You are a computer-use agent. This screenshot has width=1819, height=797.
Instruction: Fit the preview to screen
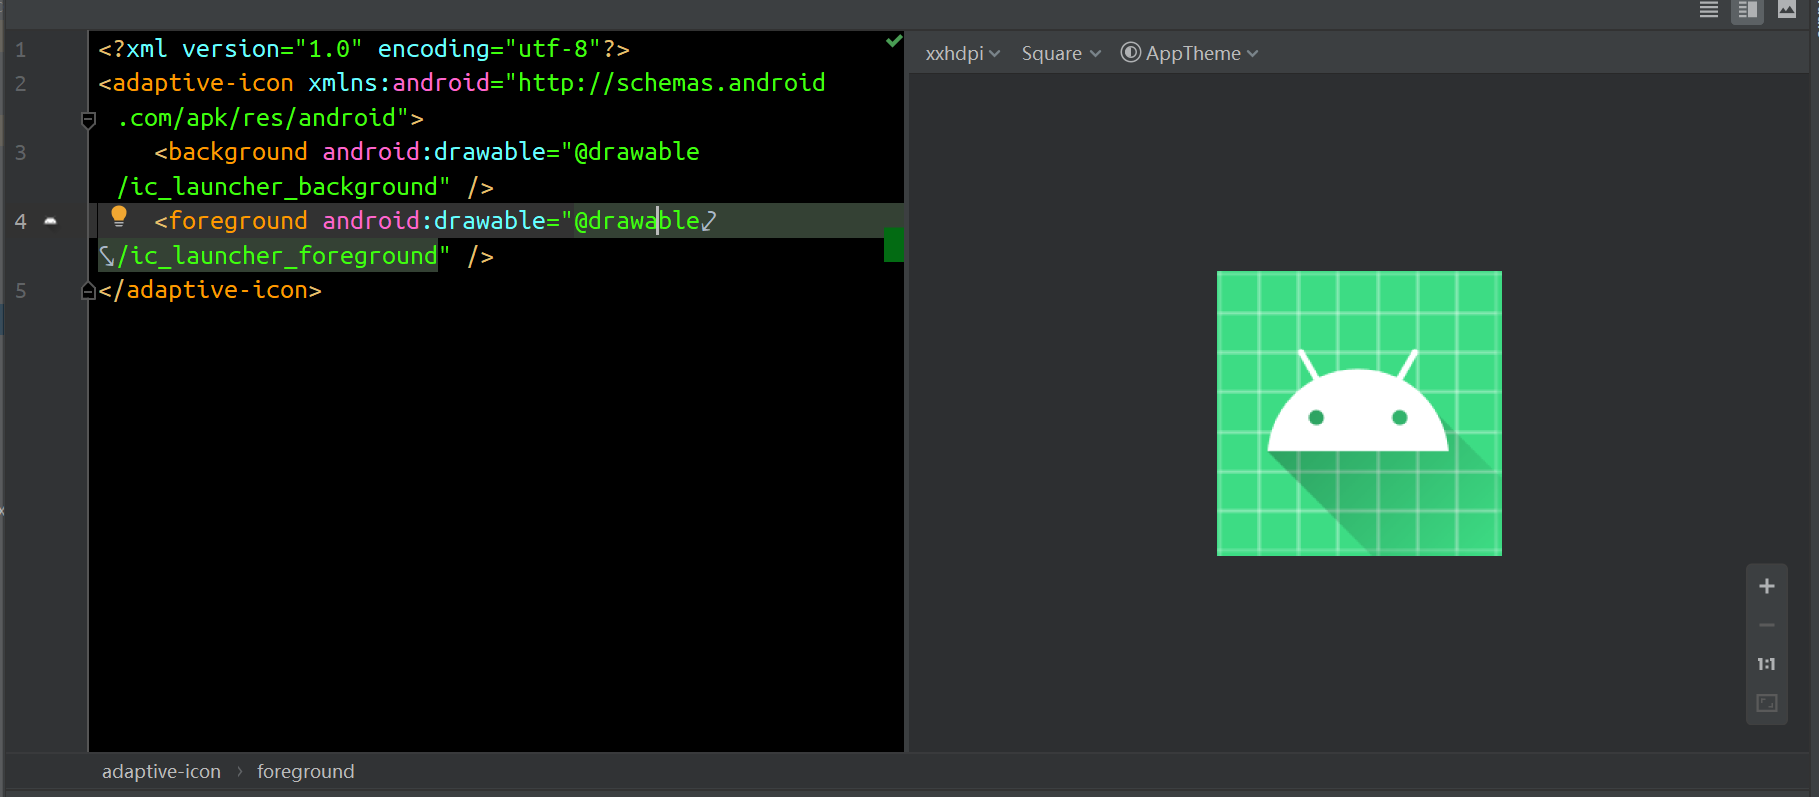point(1767,703)
